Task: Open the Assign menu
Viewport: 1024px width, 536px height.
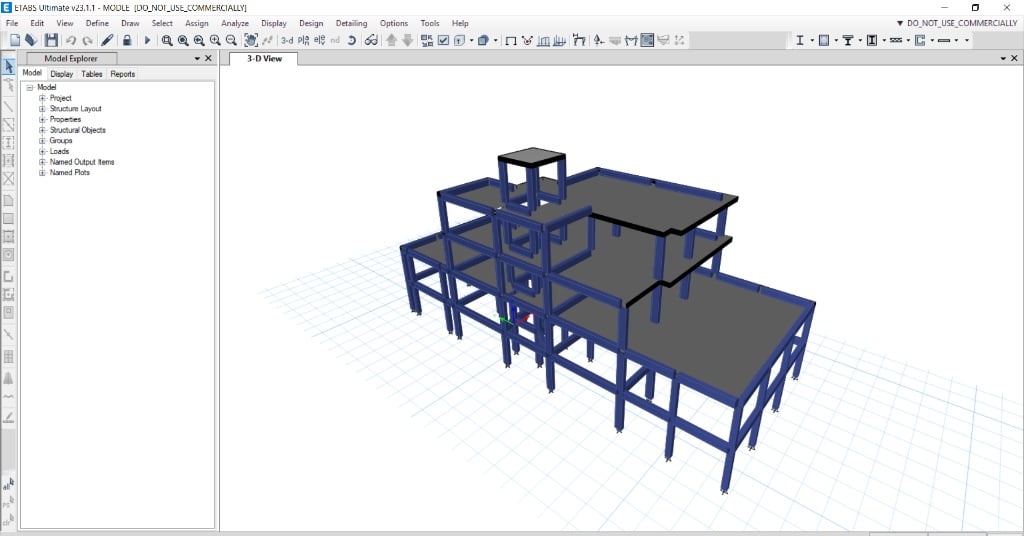Action: click(197, 23)
